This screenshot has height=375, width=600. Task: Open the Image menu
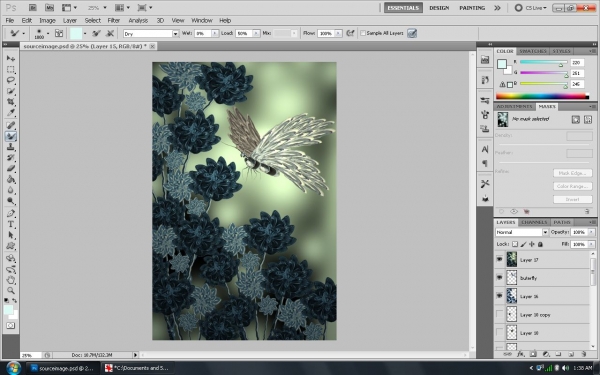click(x=47, y=21)
